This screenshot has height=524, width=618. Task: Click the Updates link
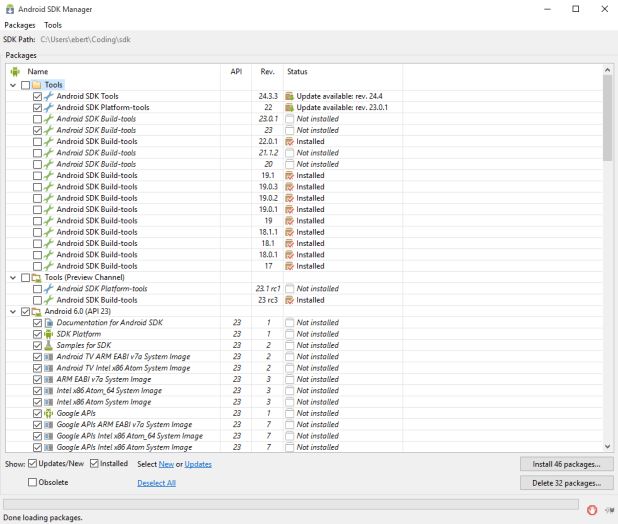(198, 465)
